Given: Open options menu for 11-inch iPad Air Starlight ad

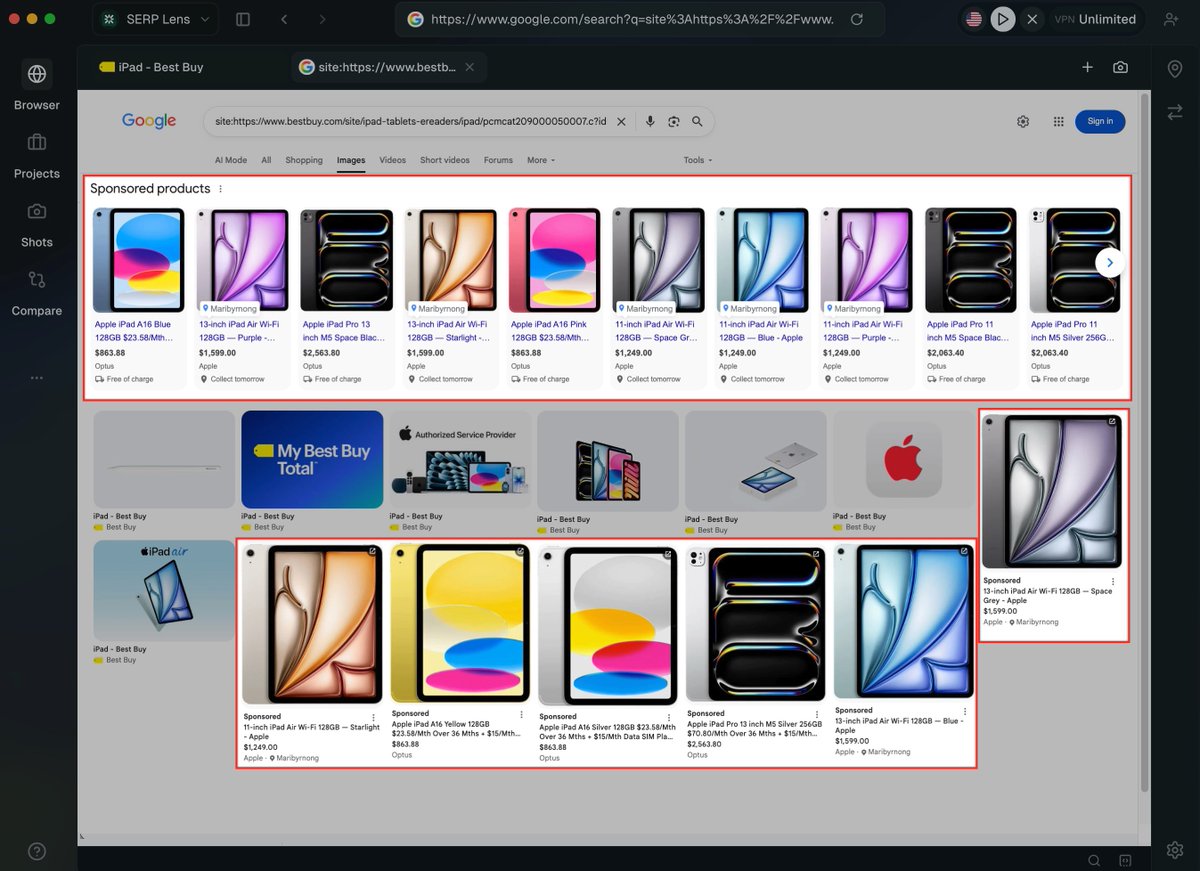Looking at the screenshot, I should (374, 717).
